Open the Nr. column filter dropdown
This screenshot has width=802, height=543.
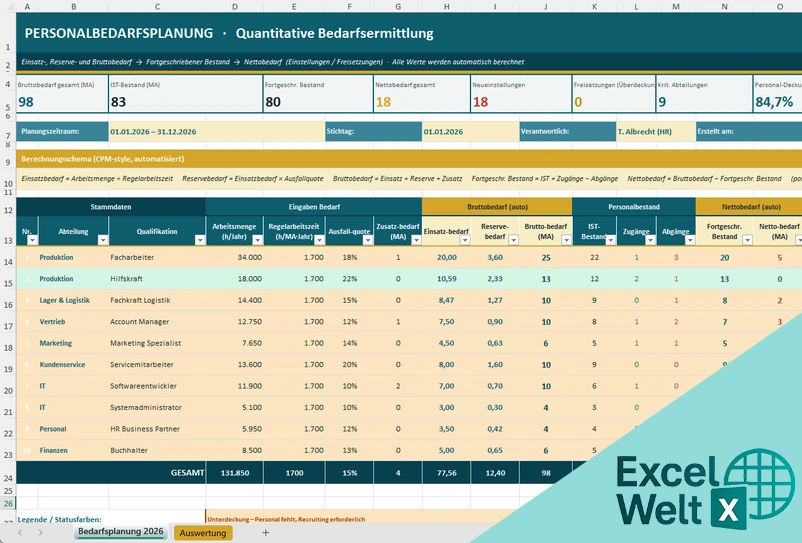coord(32,240)
